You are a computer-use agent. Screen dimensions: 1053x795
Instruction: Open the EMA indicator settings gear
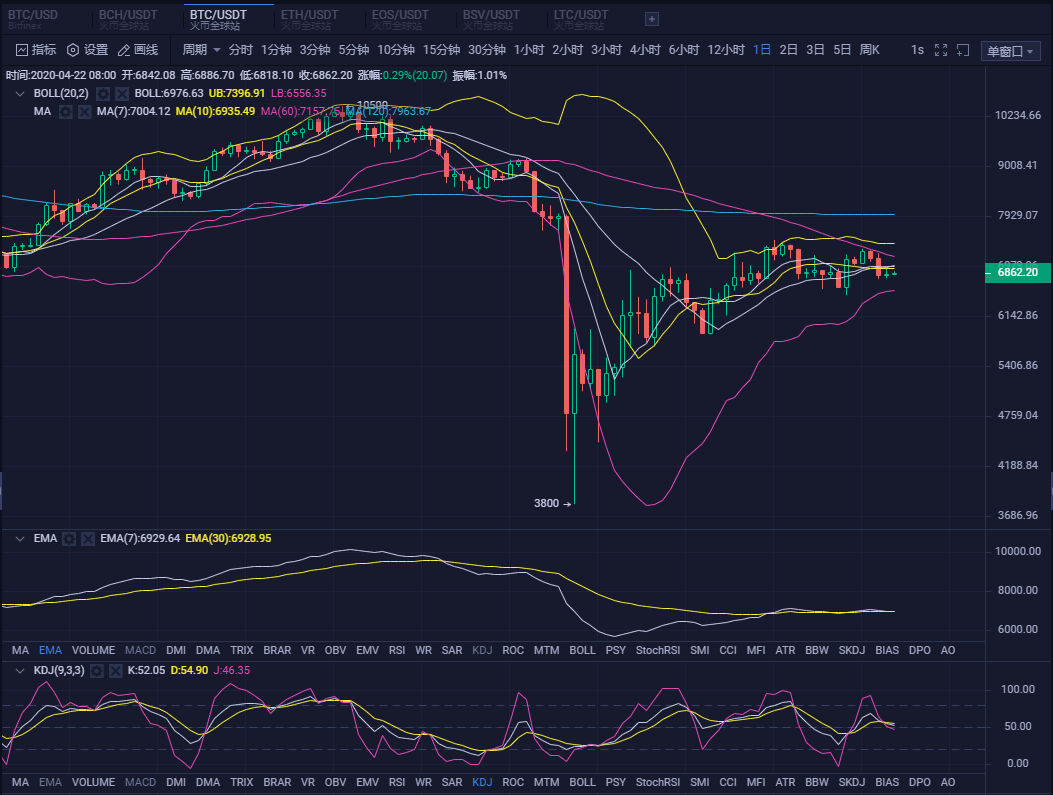(69, 538)
